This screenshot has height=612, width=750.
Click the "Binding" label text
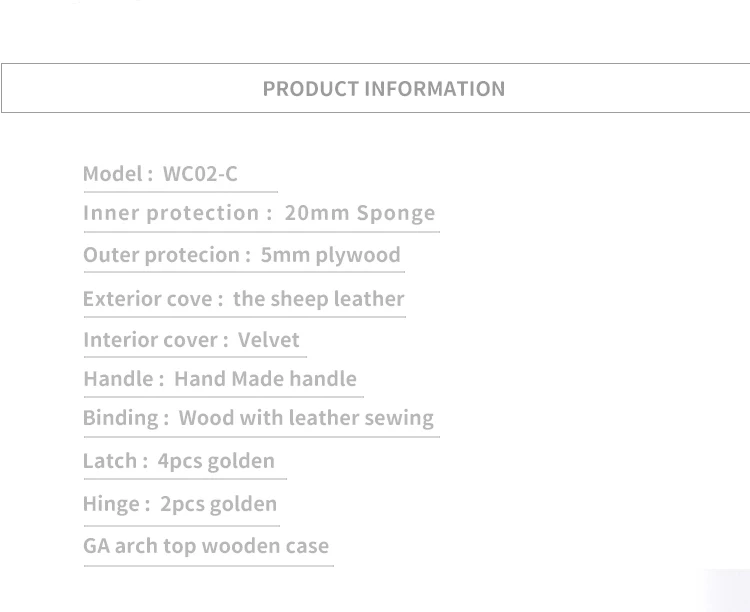[x=120, y=418]
